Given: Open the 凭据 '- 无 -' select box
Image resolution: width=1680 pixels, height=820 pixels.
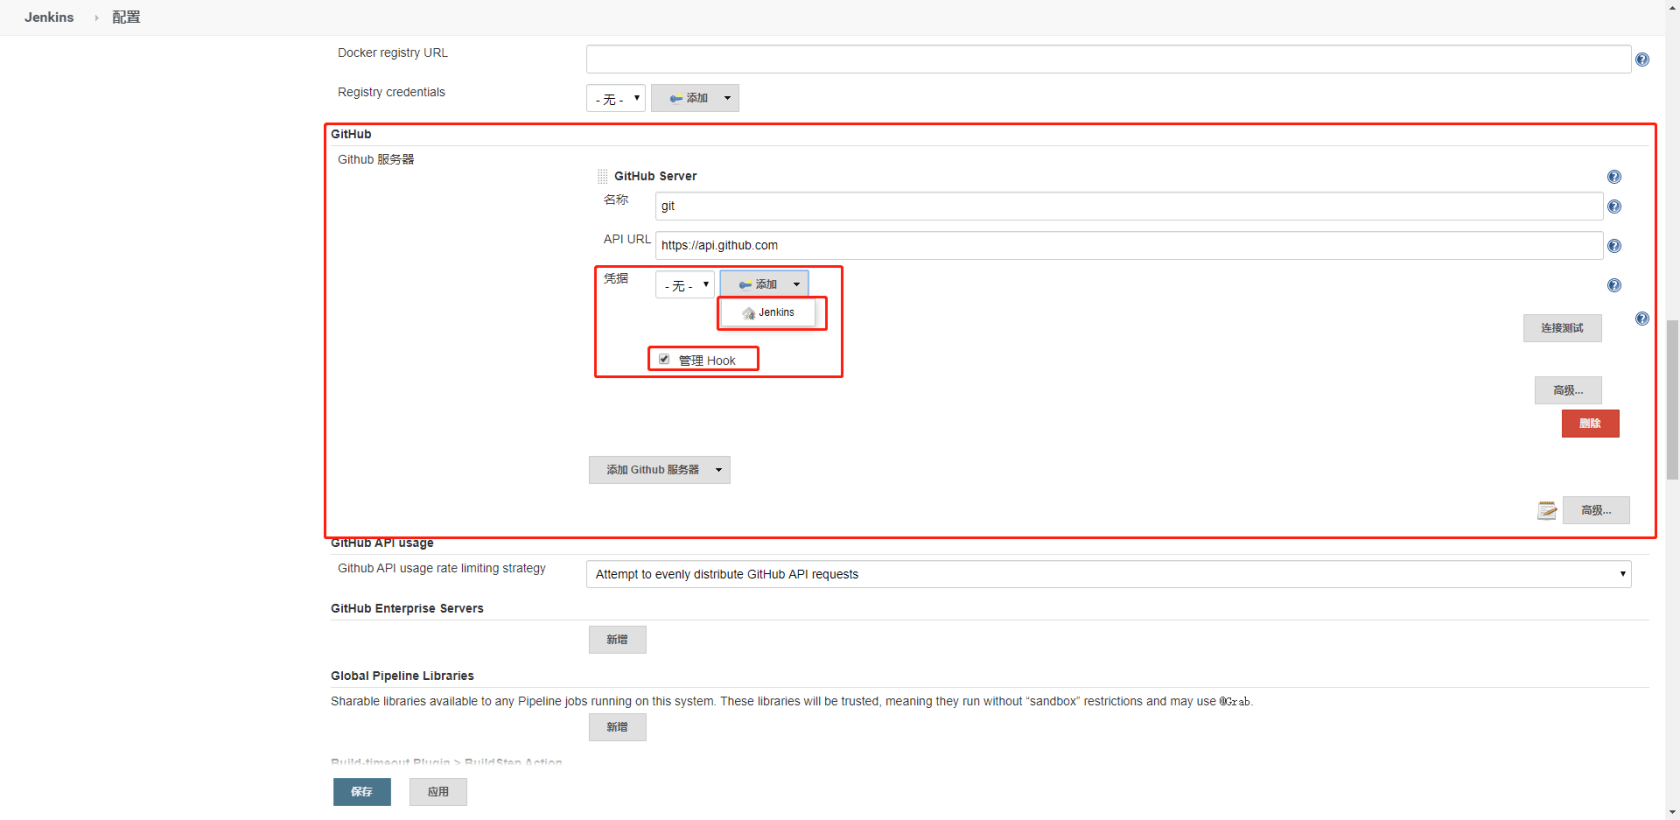Looking at the screenshot, I should 685,285.
